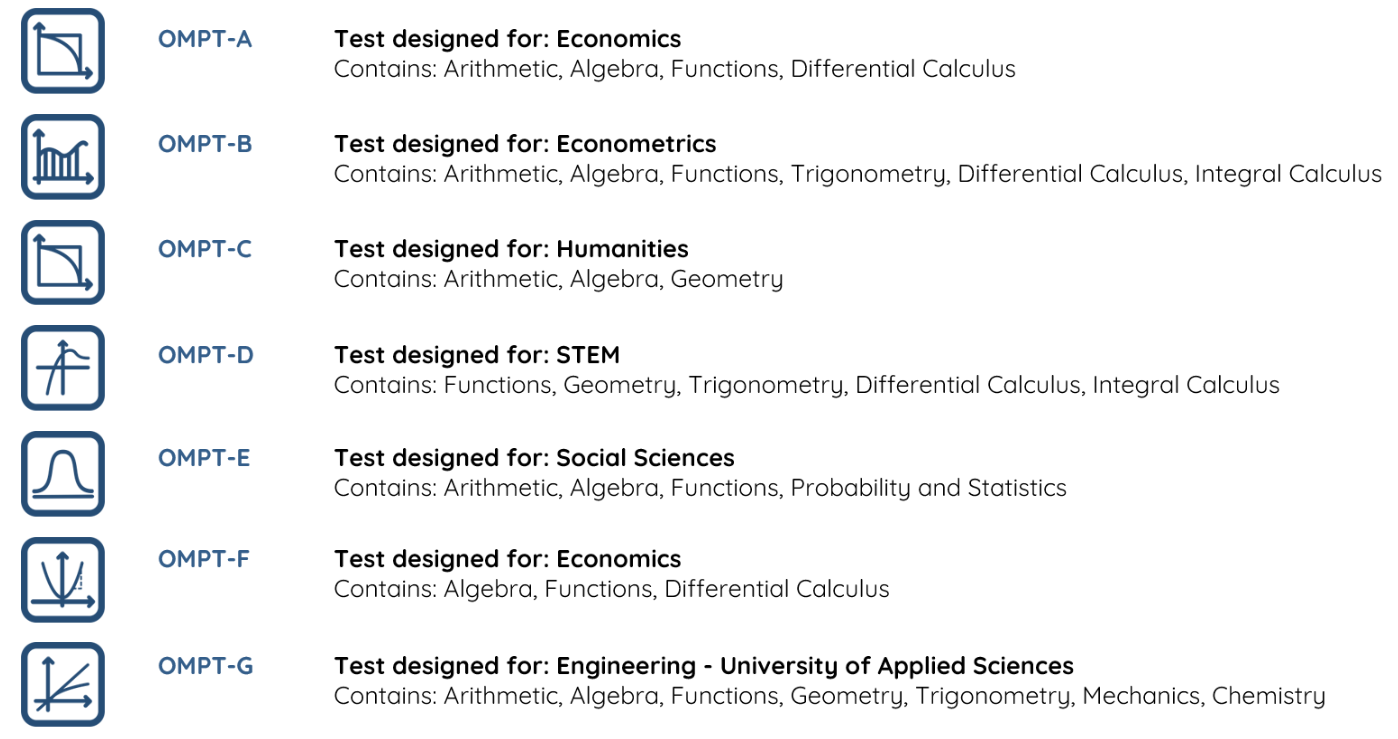This screenshot has height=739, width=1398.
Task: Click the 'Test designed for: Social Sciences' heading
Action: click(x=534, y=458)
